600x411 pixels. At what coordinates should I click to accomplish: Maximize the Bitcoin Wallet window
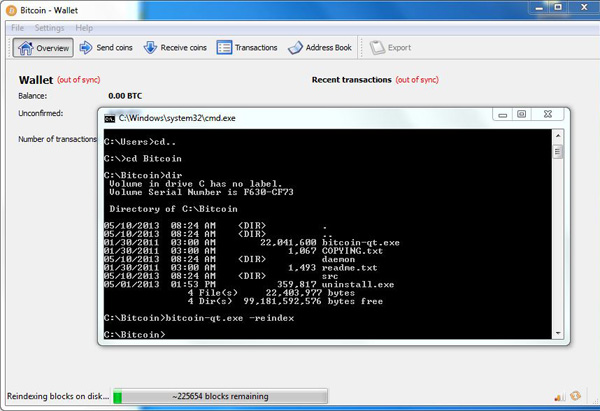point(558,7)
